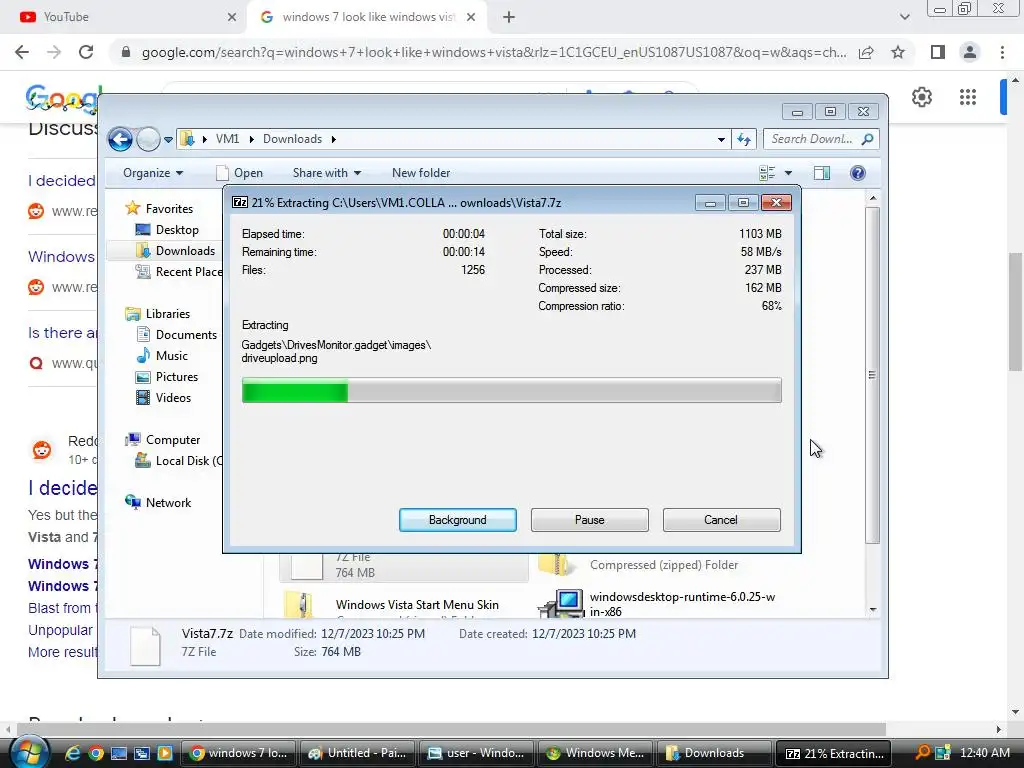
Task: Click Open in Explorer toolbar
Action: click(x=240, y=173)
